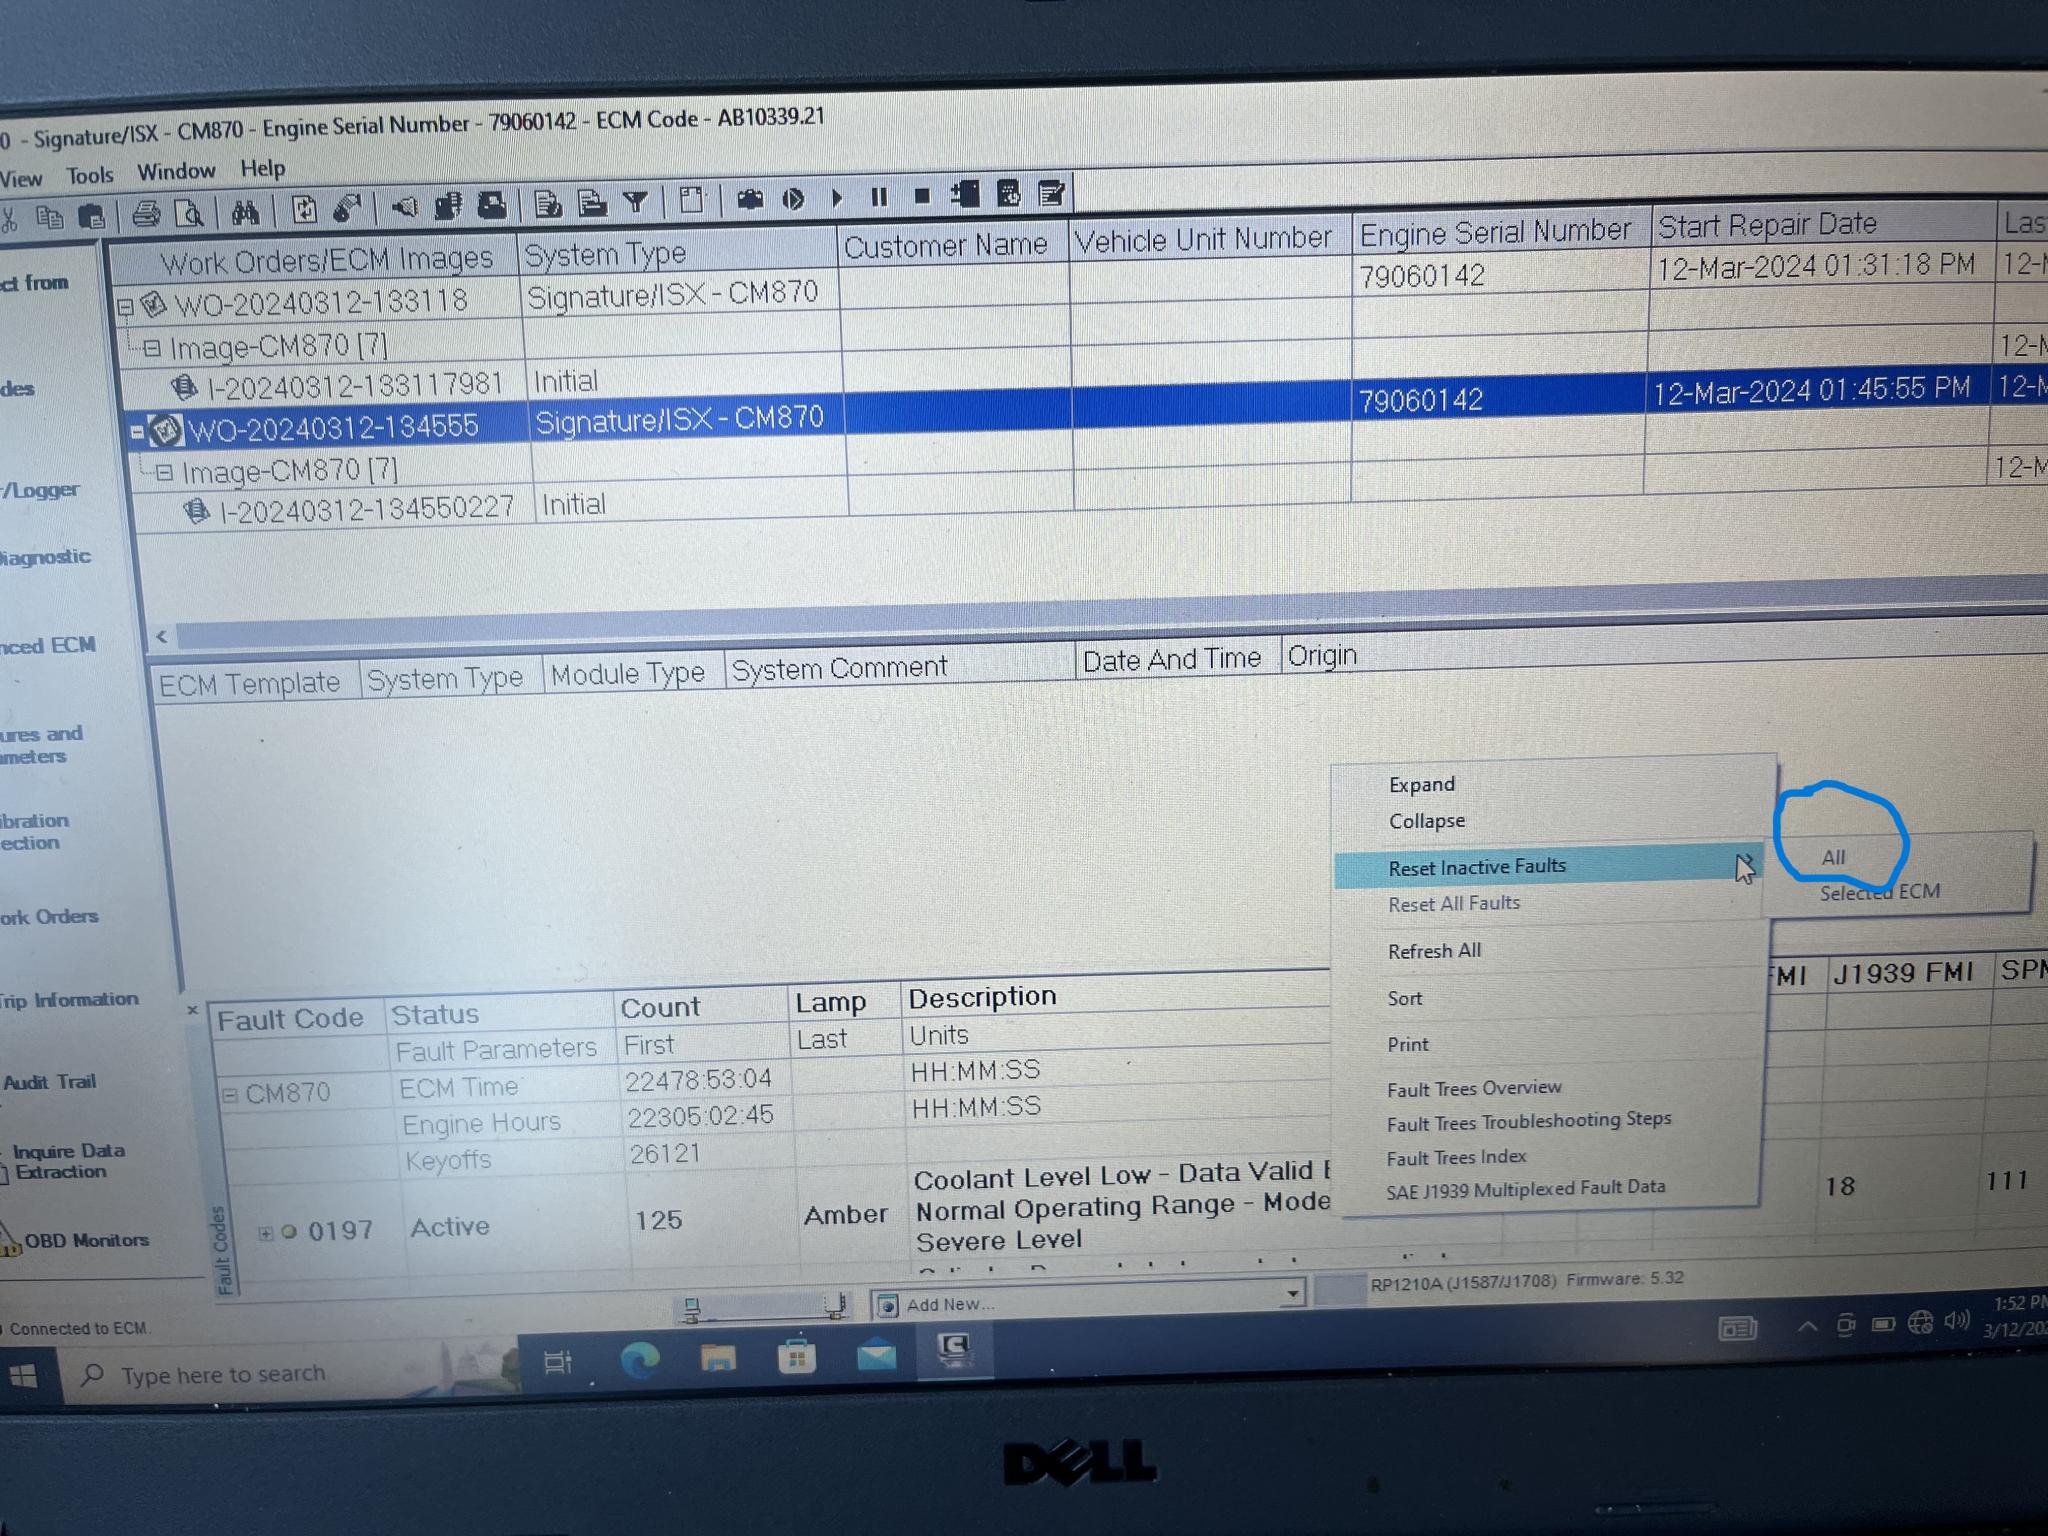The image size is (2048, 1536).
Task: Collapse the second Image-CM870 [7] node
Action: [165, 472]
